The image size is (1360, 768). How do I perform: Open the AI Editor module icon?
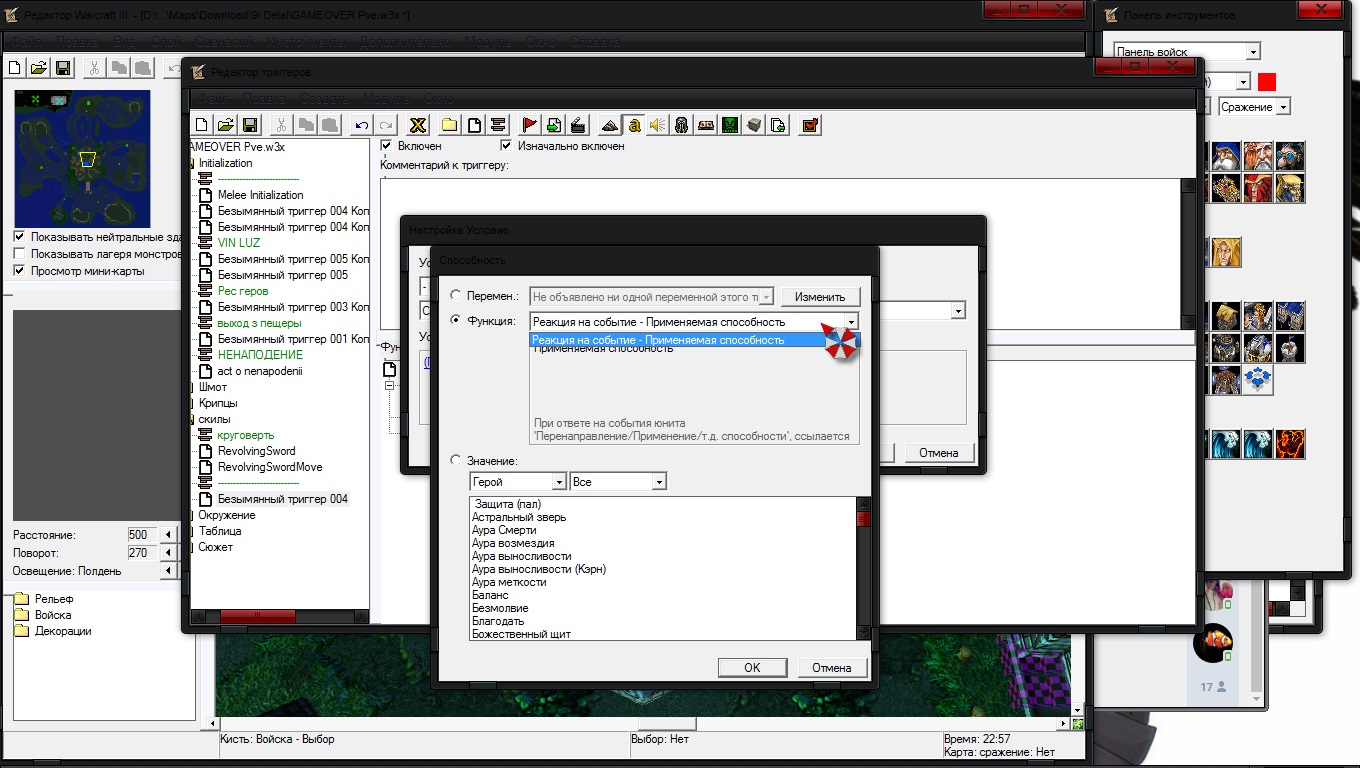pos(730,125)
